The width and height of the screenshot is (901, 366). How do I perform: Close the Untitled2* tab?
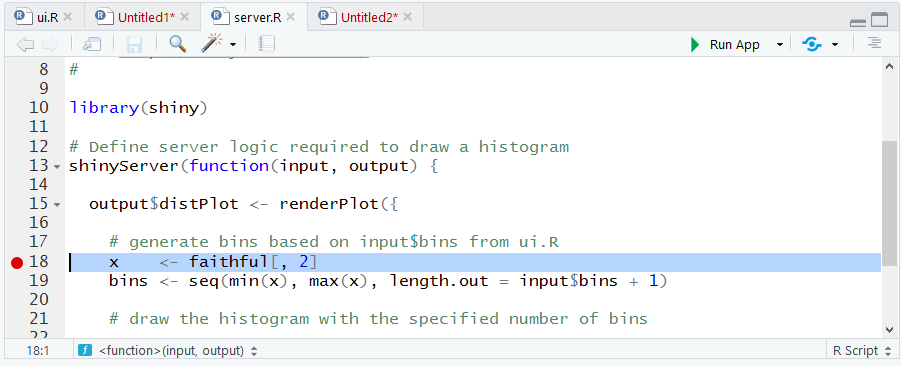coord(407,17)
